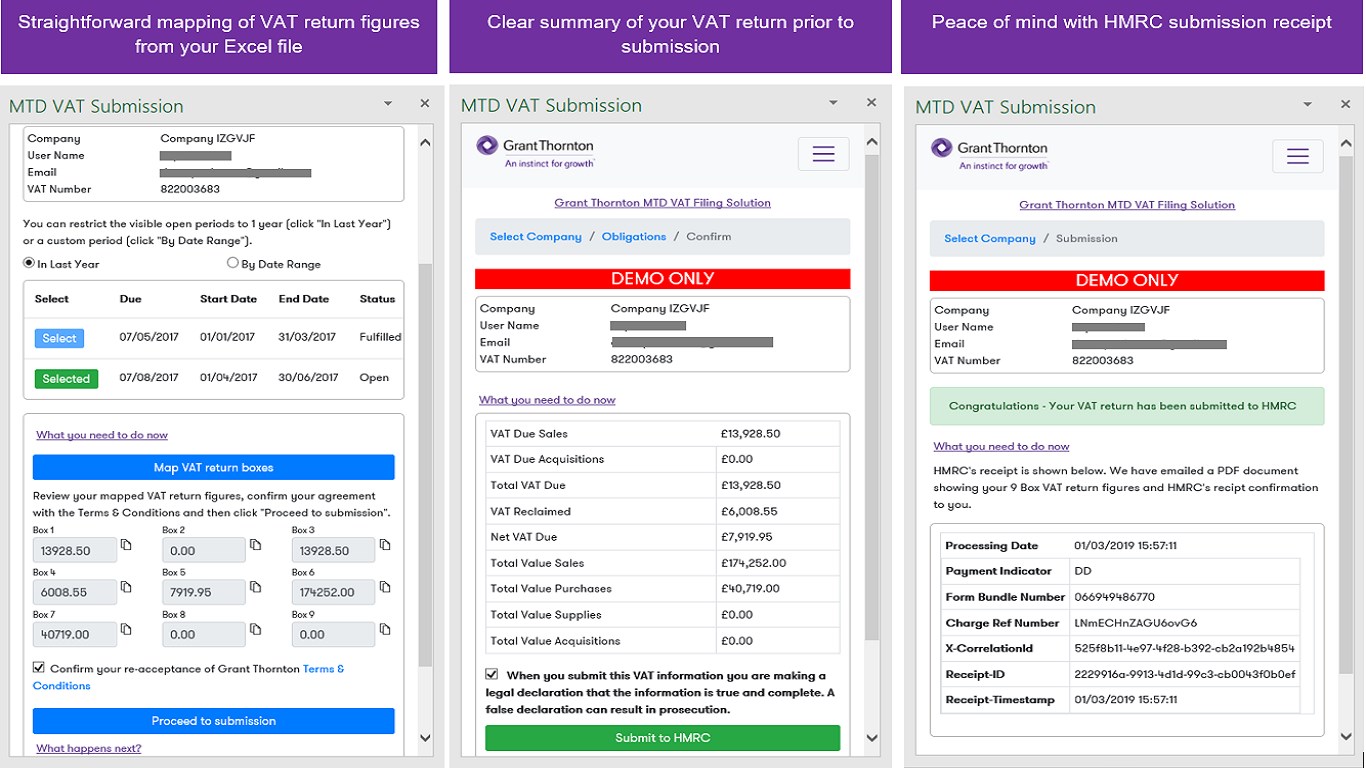Copy the Box 5 value
Screen dimensions: 1366x768
coord(256,587)
